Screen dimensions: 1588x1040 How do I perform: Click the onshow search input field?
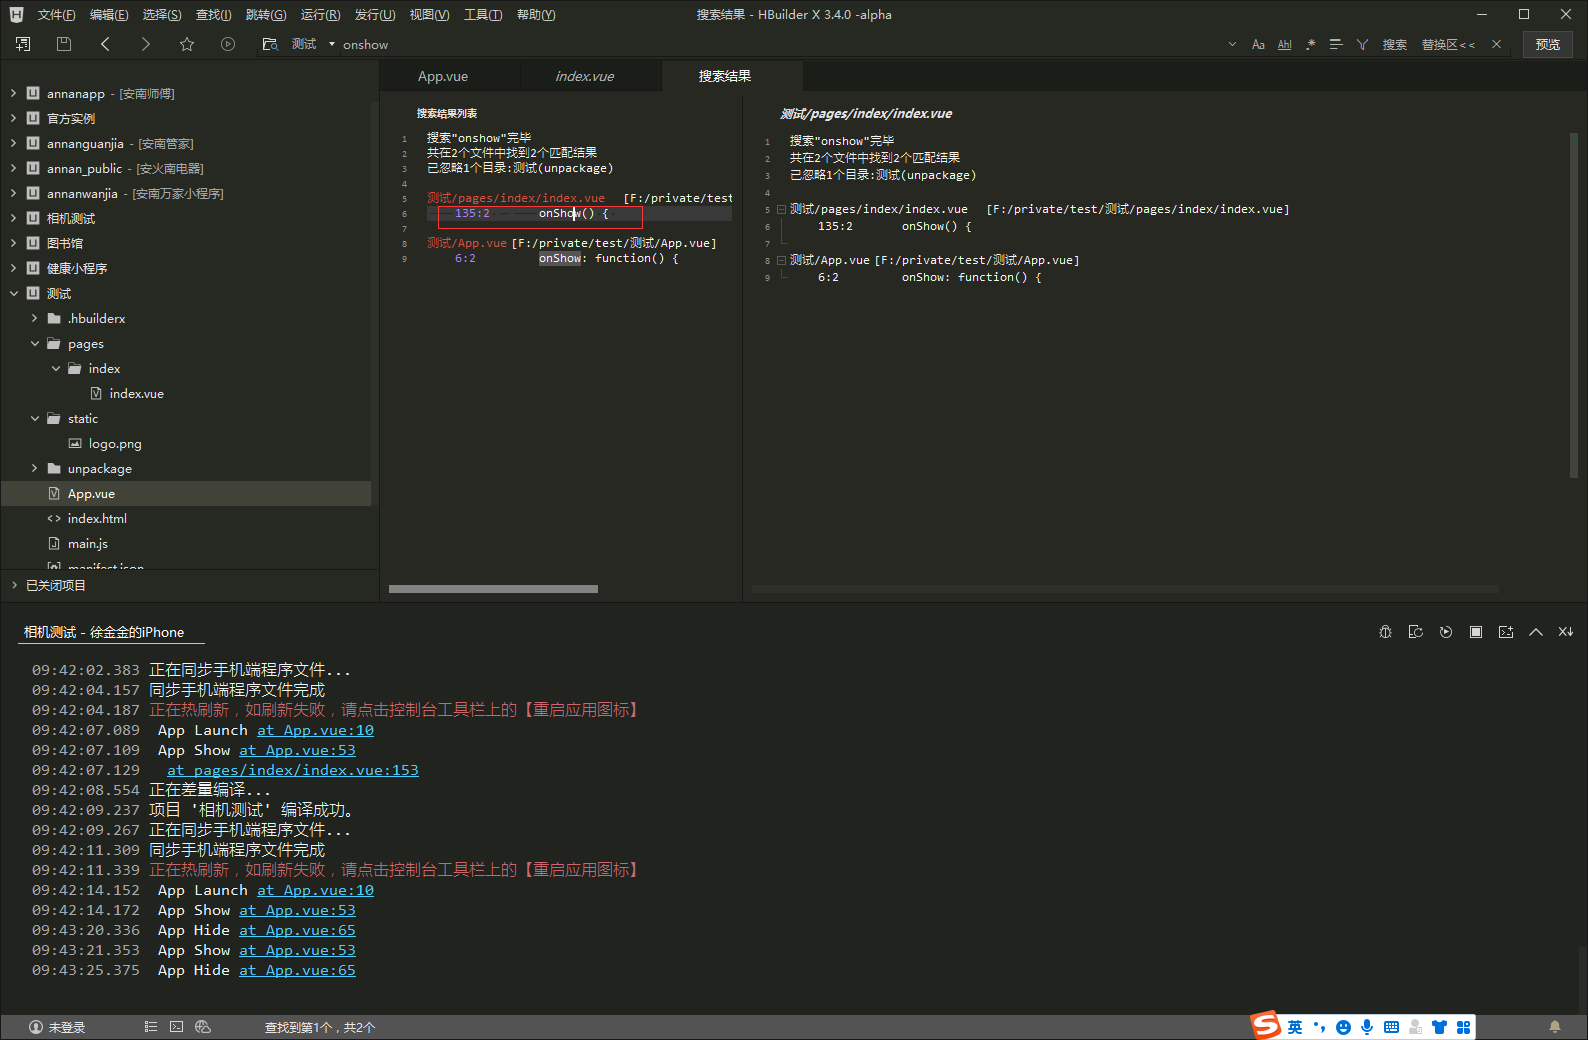tap(780, 45)
